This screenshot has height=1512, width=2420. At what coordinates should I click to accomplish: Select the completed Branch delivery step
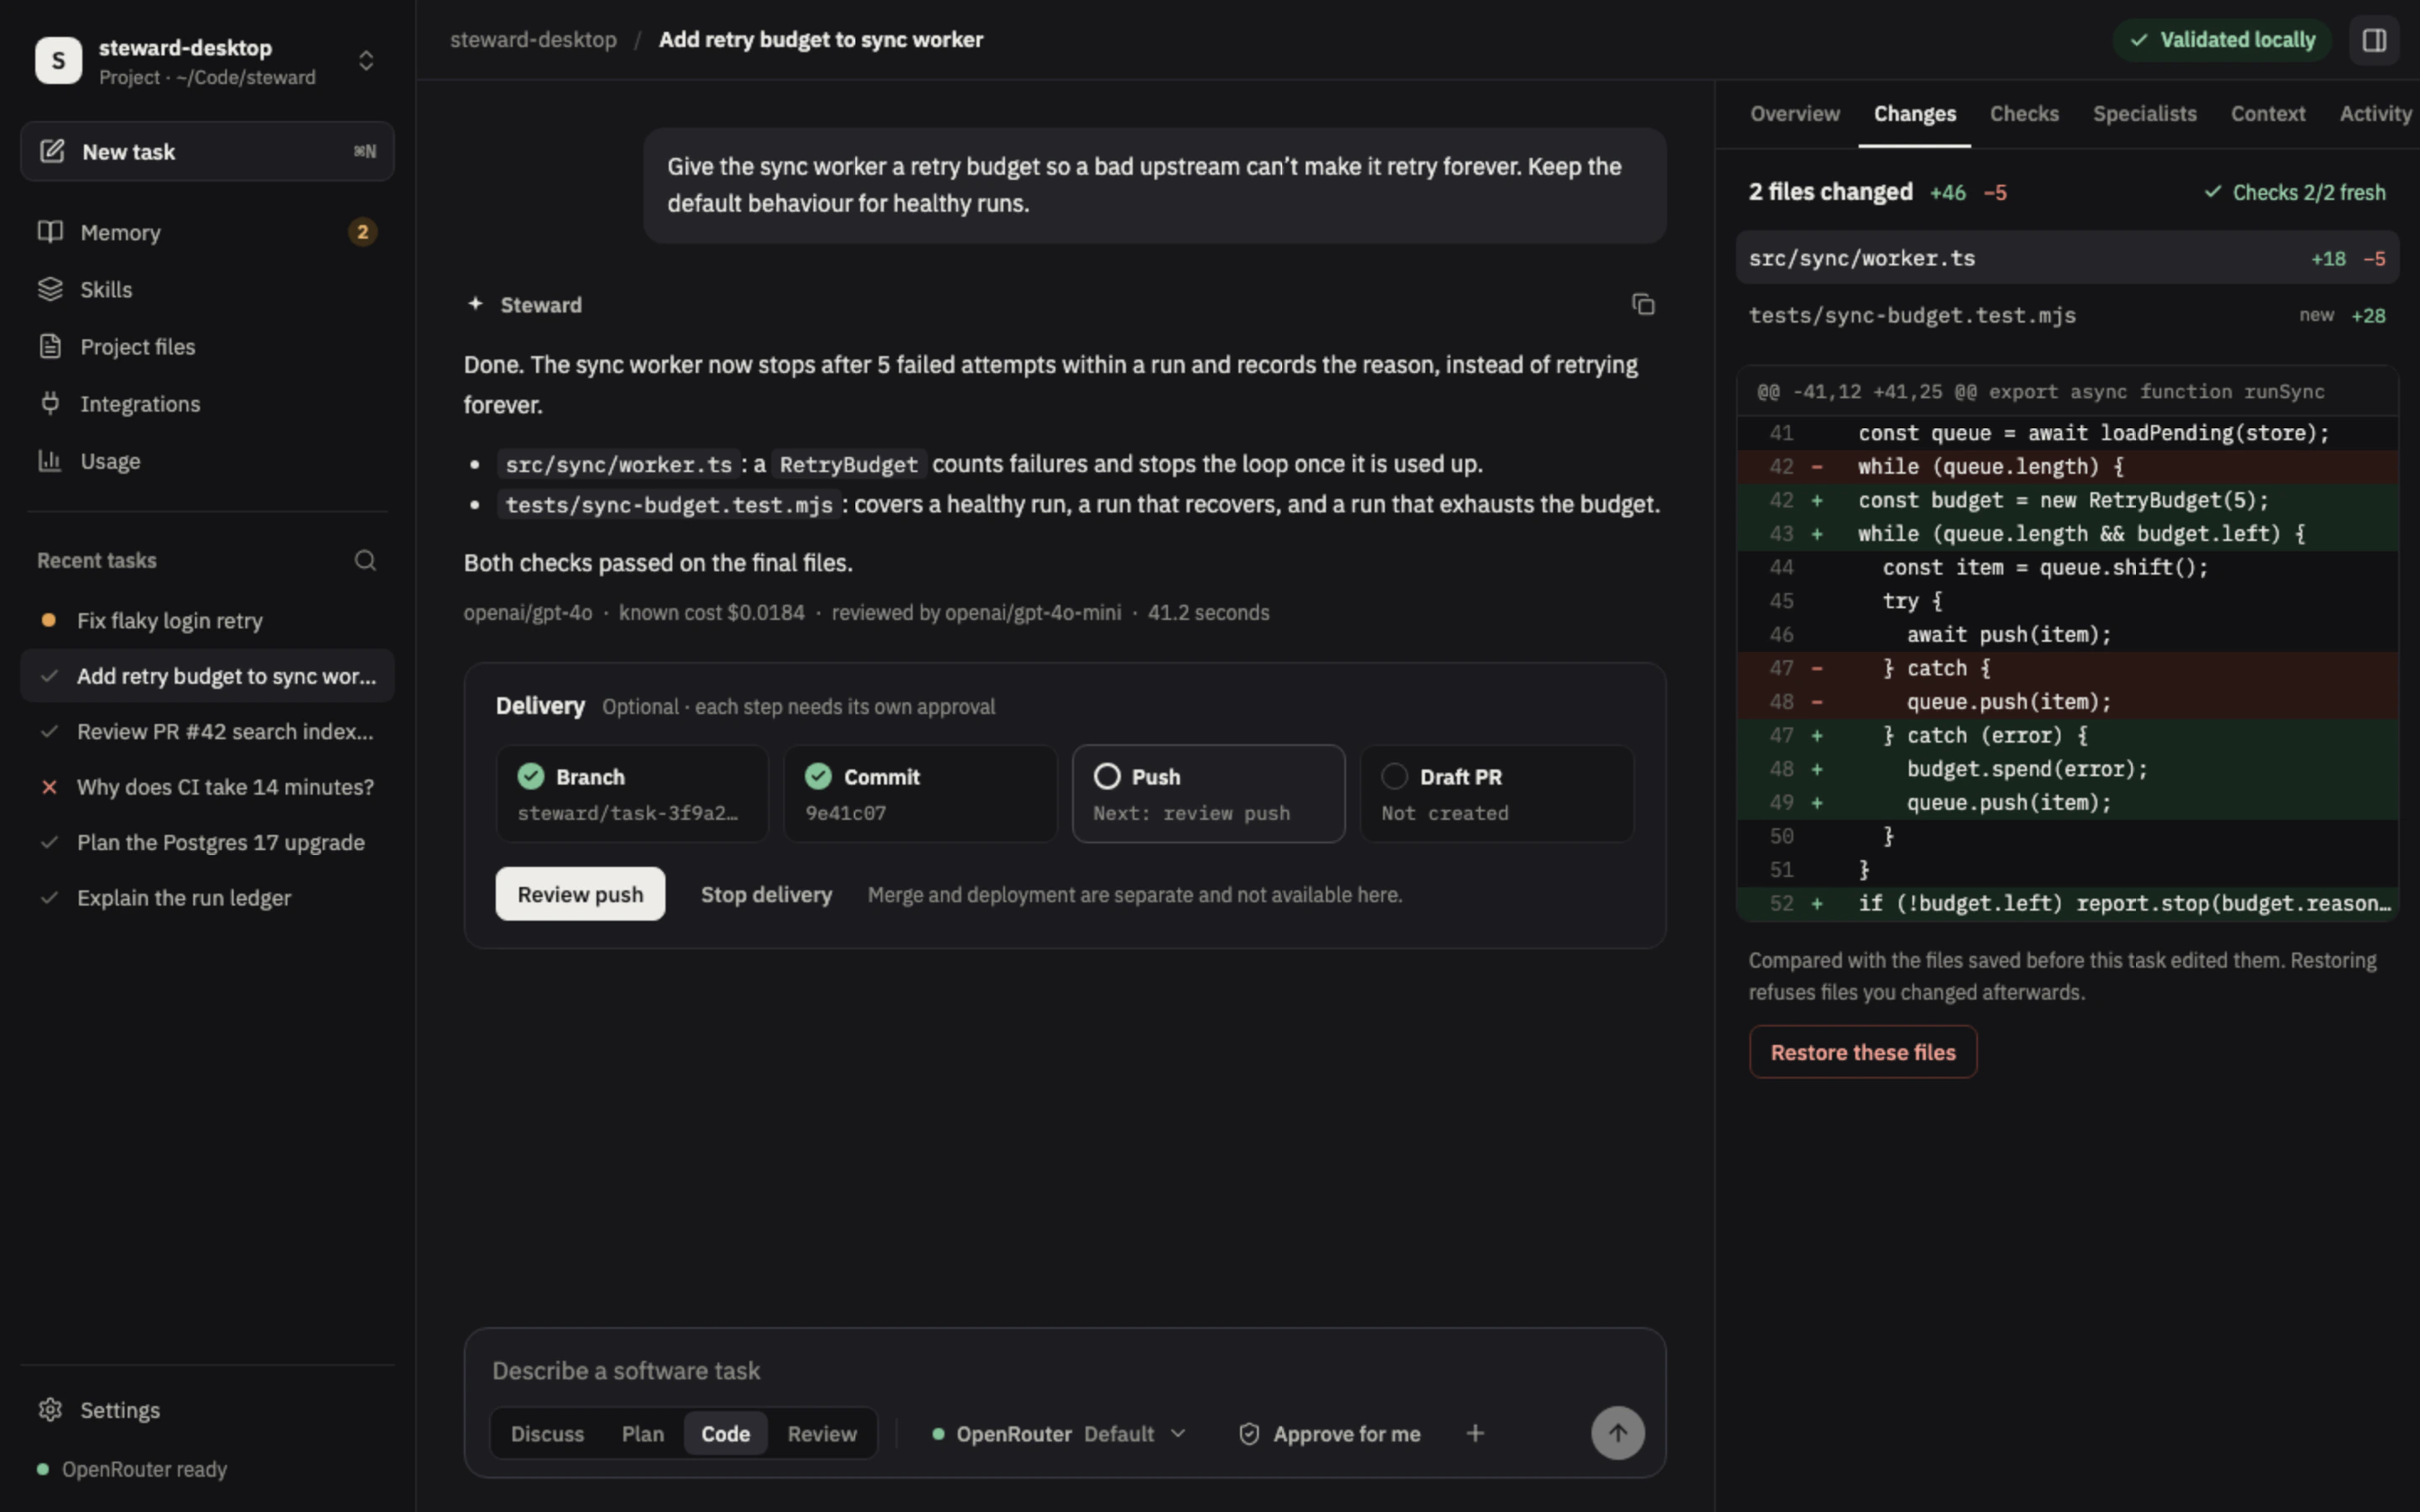coord(632,794)
